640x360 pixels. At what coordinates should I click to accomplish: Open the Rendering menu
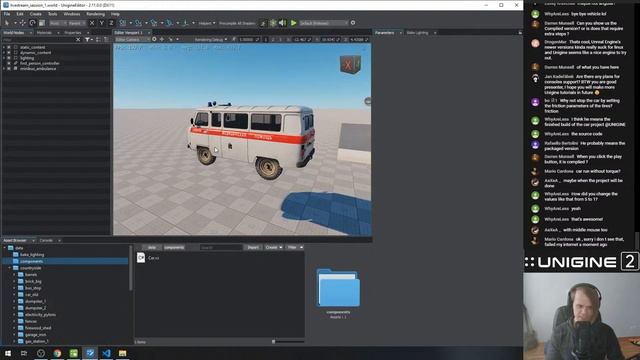[96, 14]
